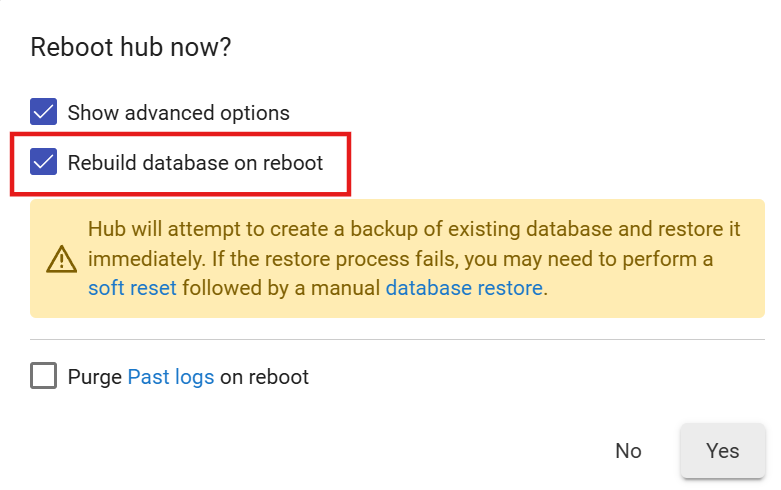Click "followed by a manual" warning text

tap(281, 289)
